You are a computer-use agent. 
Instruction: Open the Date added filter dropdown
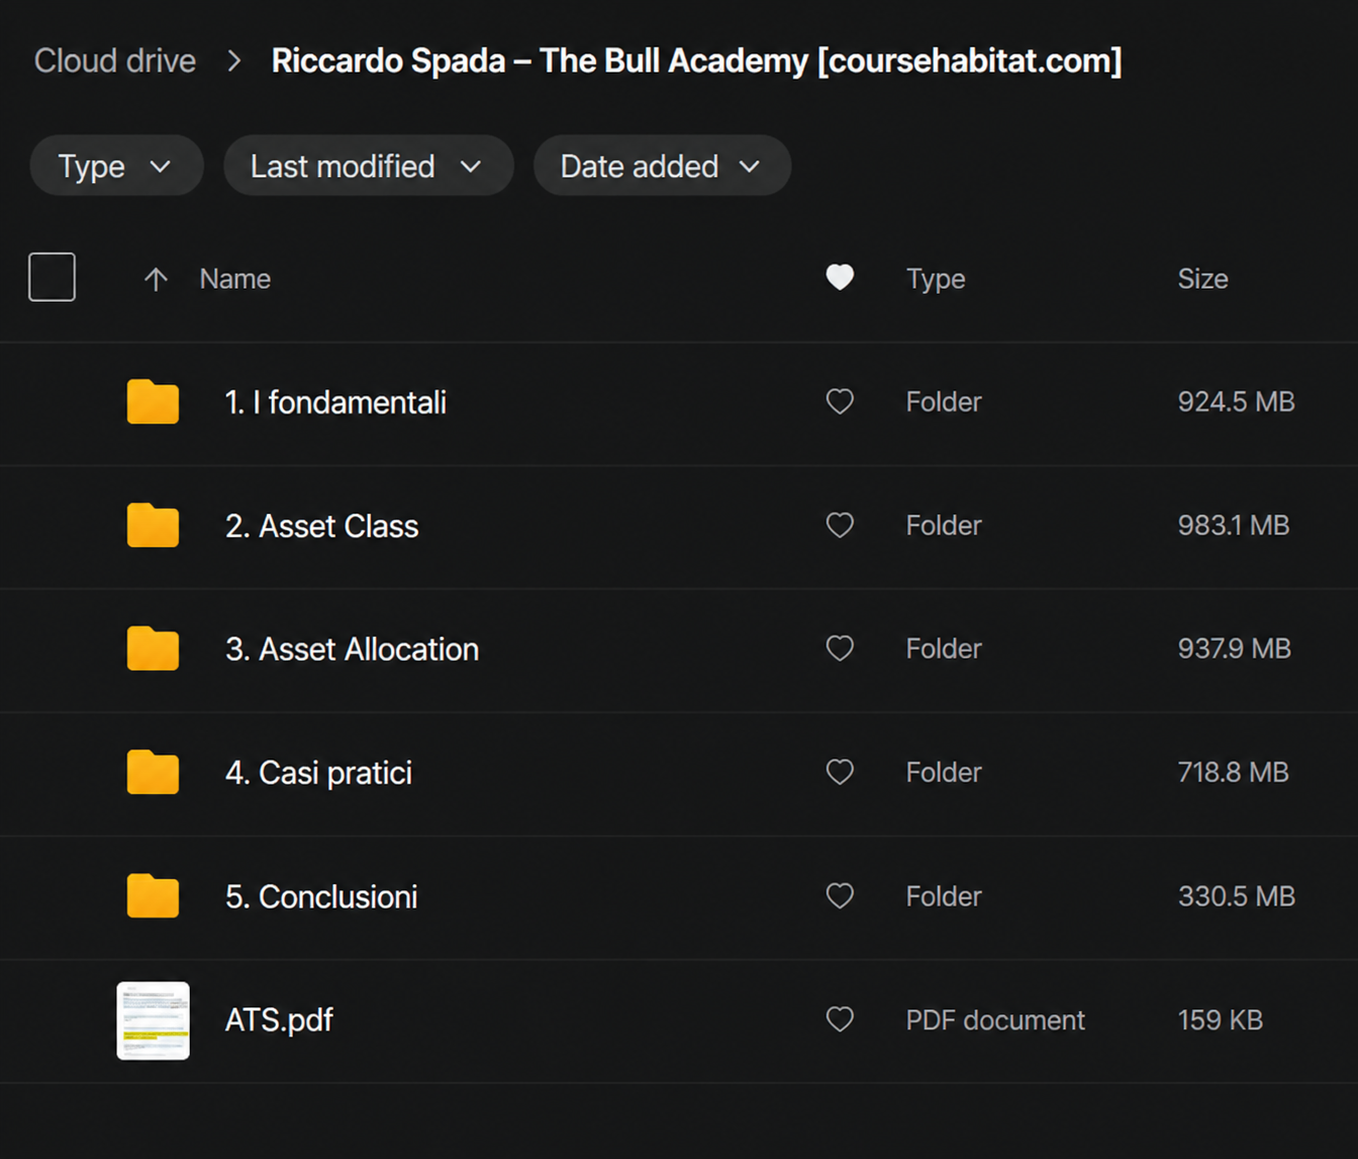coord(662,166)
